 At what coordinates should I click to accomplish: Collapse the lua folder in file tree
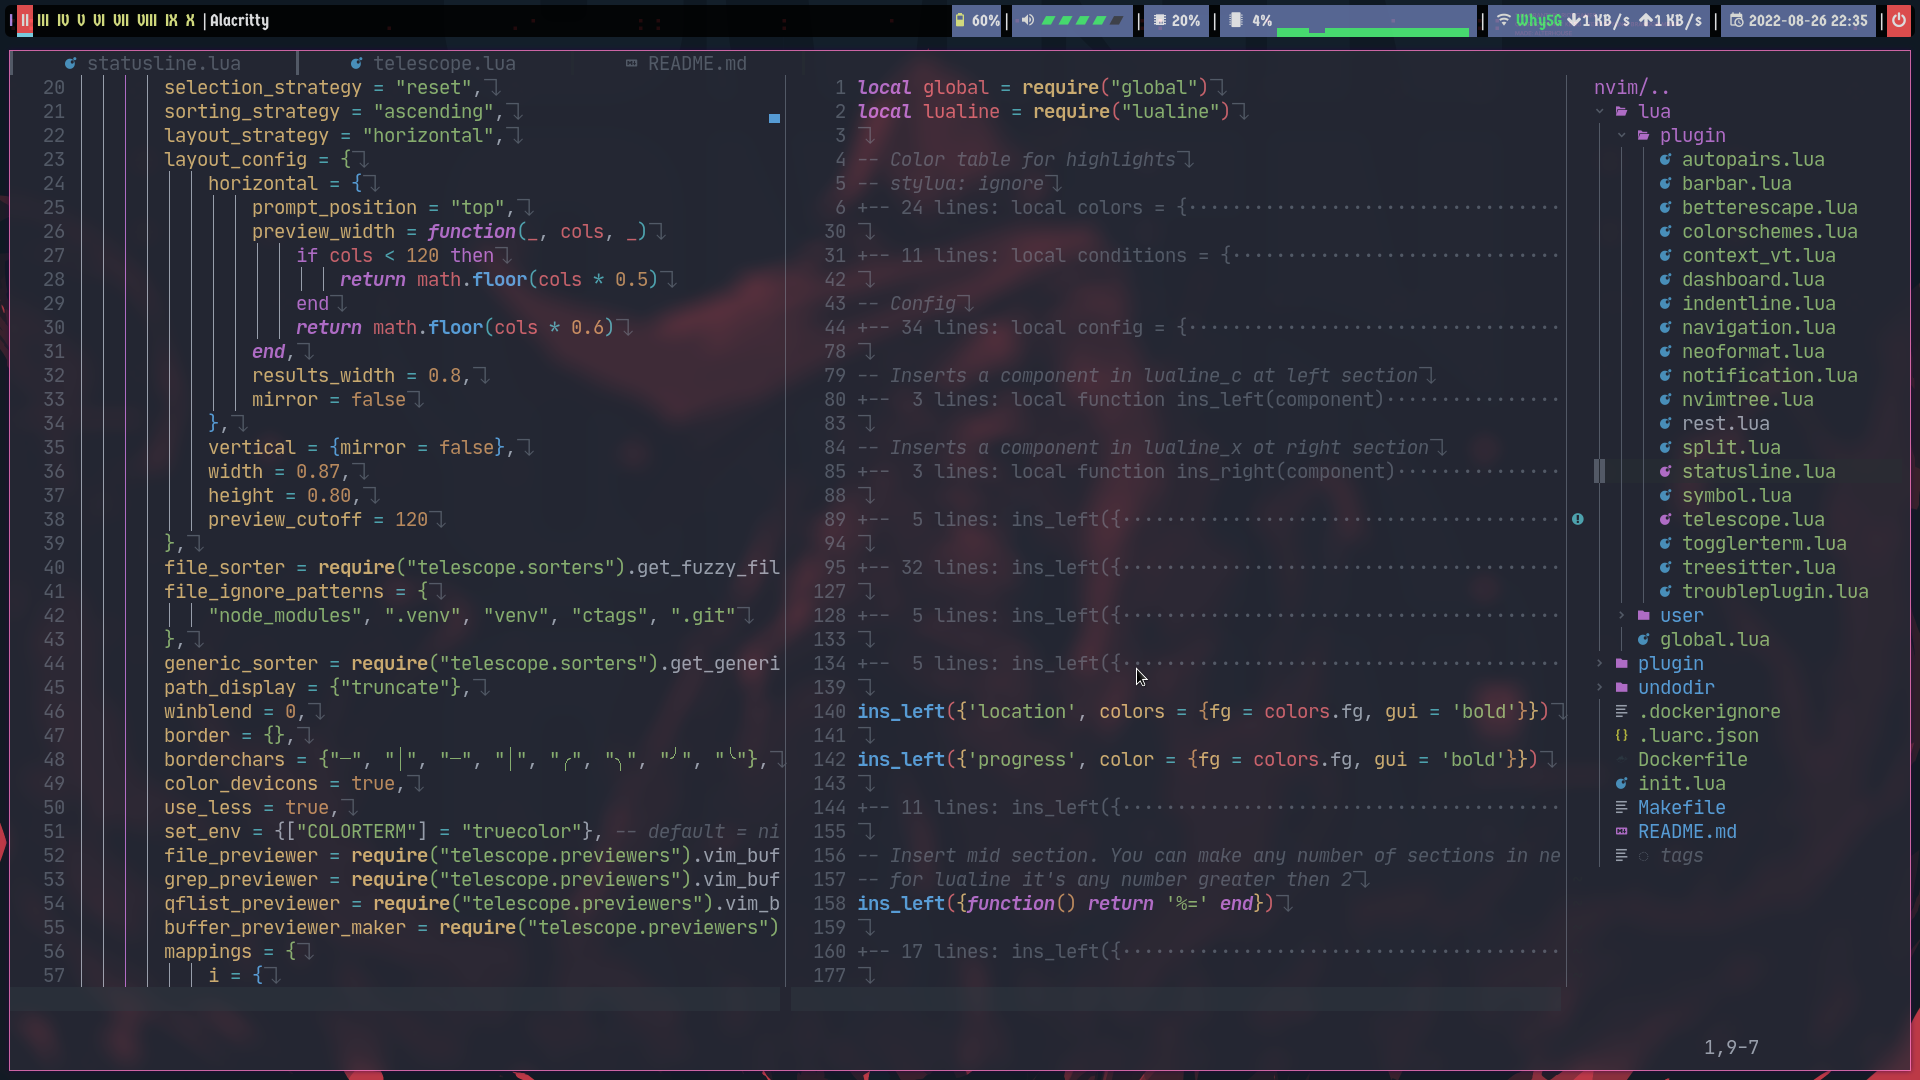(1600, 112)
